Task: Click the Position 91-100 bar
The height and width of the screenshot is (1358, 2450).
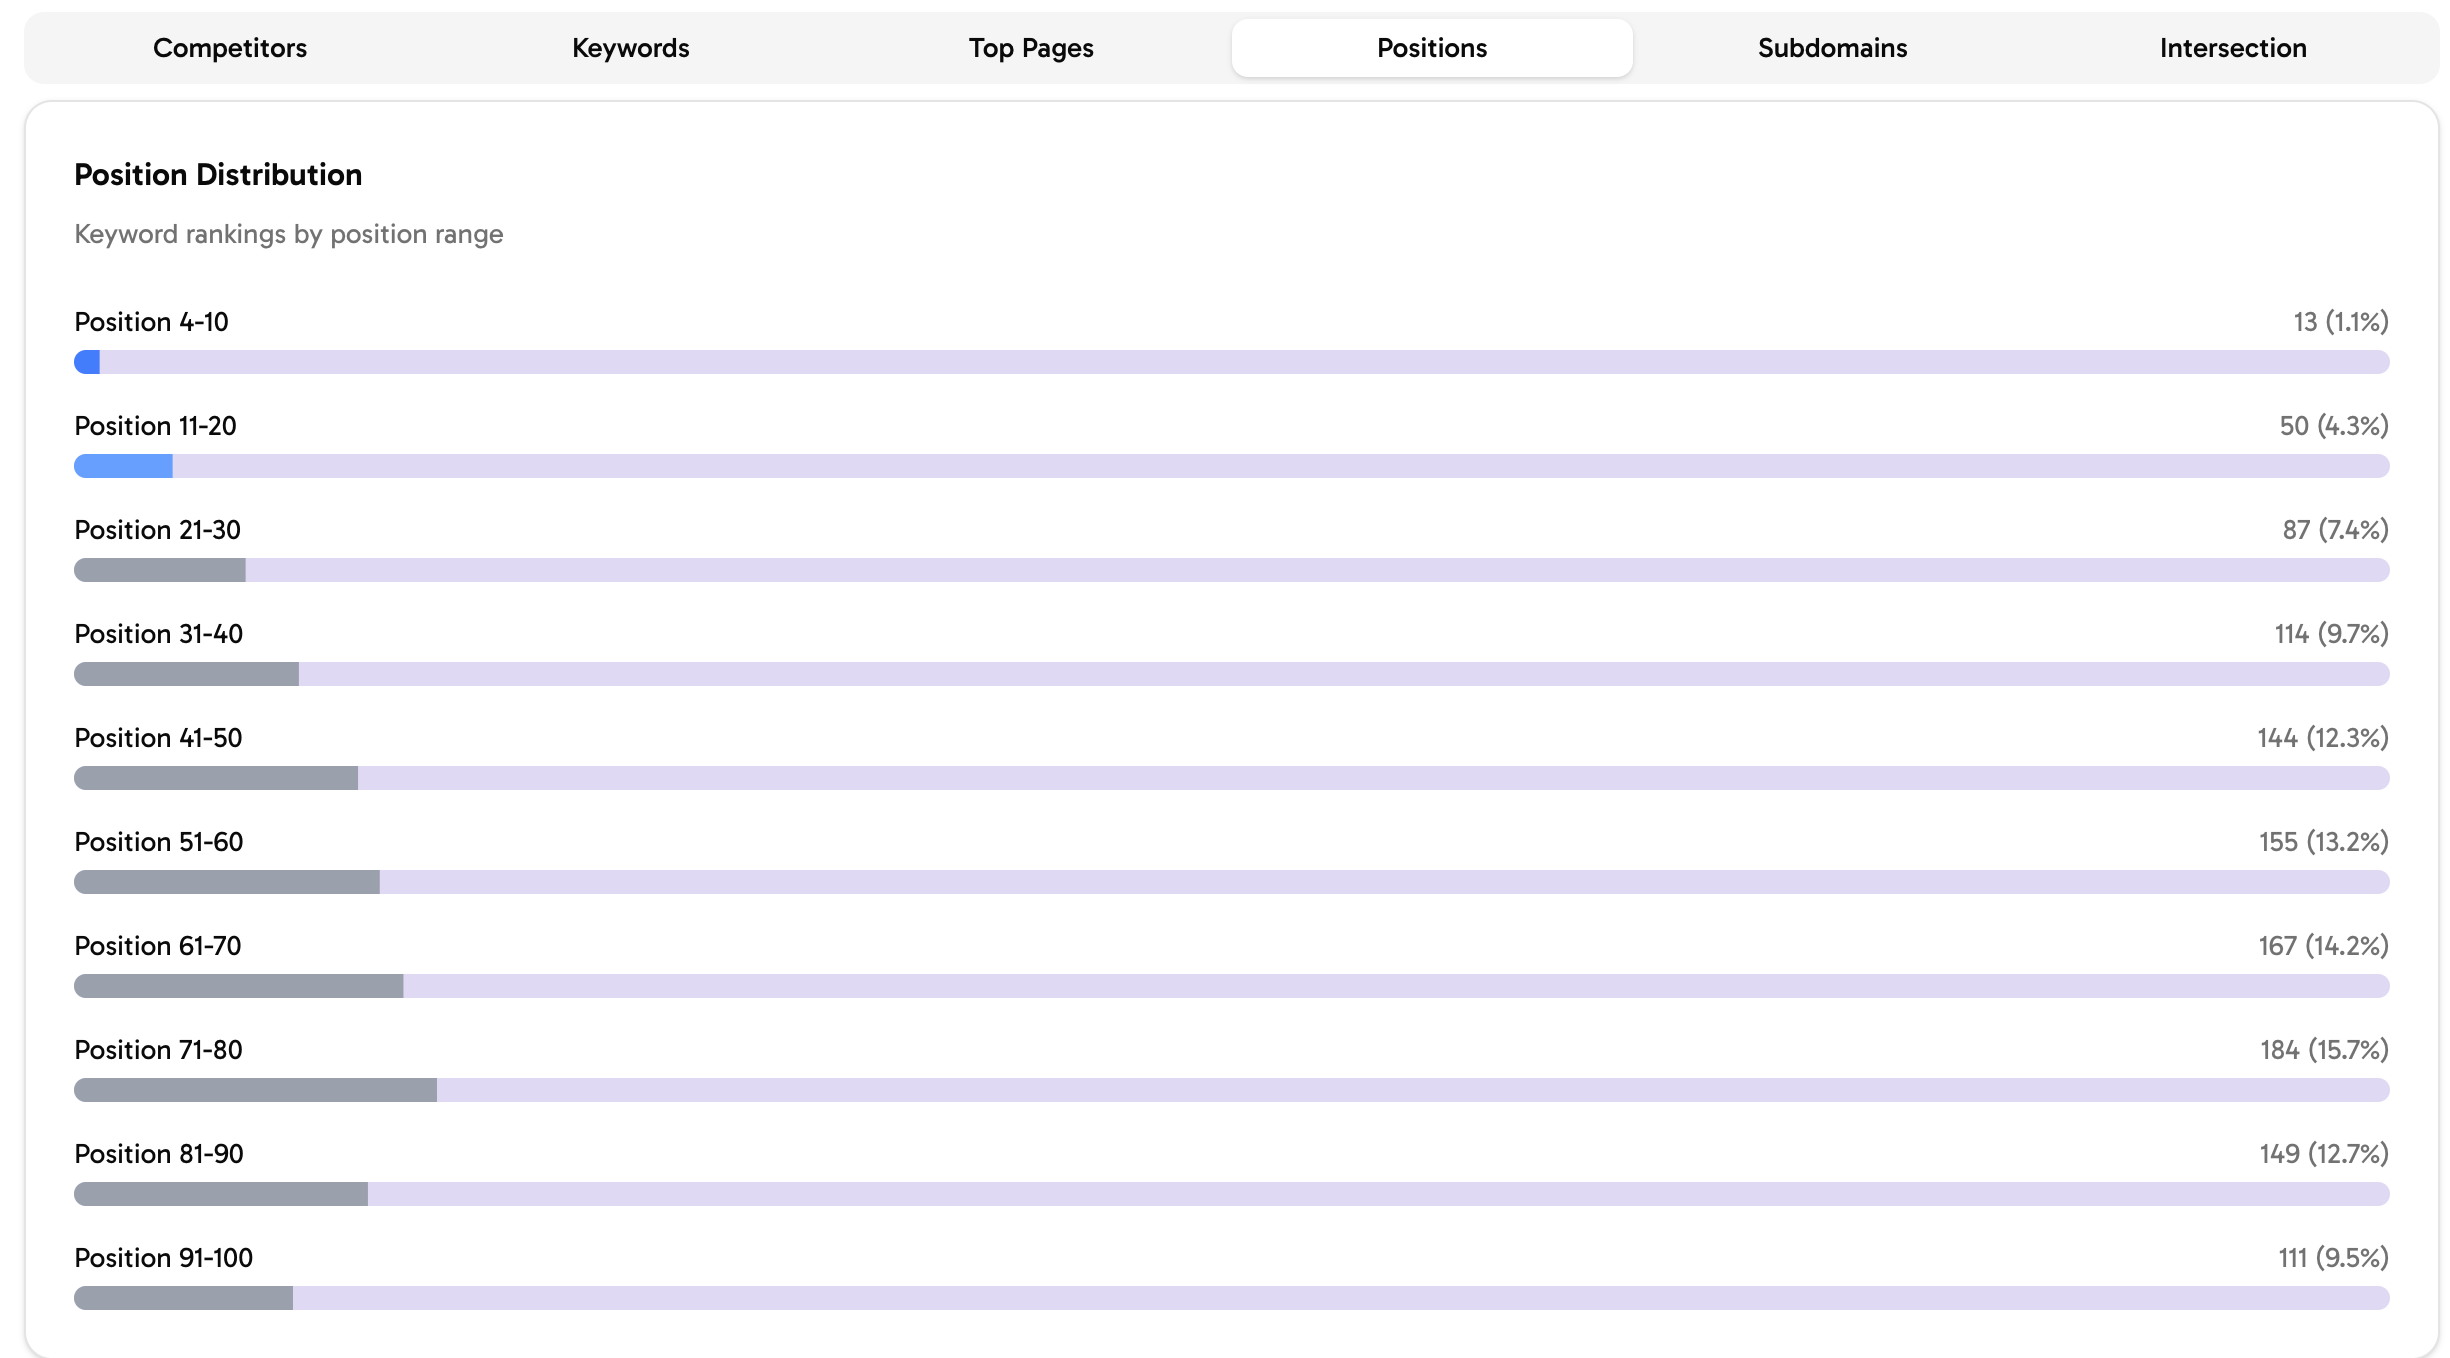Action: point(1231,1298)
